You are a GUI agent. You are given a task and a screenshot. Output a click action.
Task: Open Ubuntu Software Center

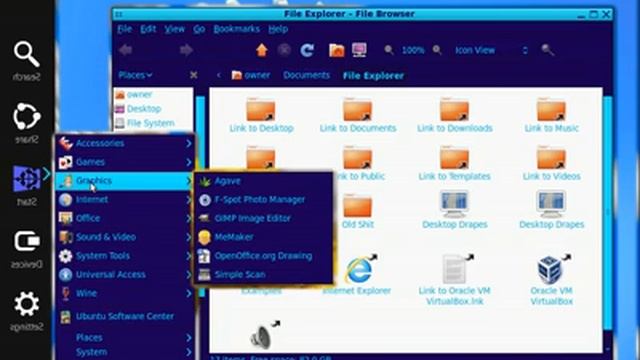pyautogui.click(x=124, y=316)
